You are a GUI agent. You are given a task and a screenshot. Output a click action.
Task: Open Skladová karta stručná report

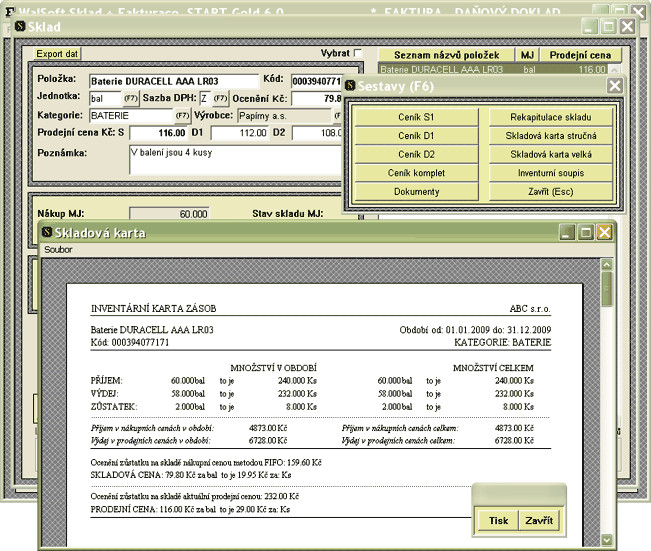point(551,136)
